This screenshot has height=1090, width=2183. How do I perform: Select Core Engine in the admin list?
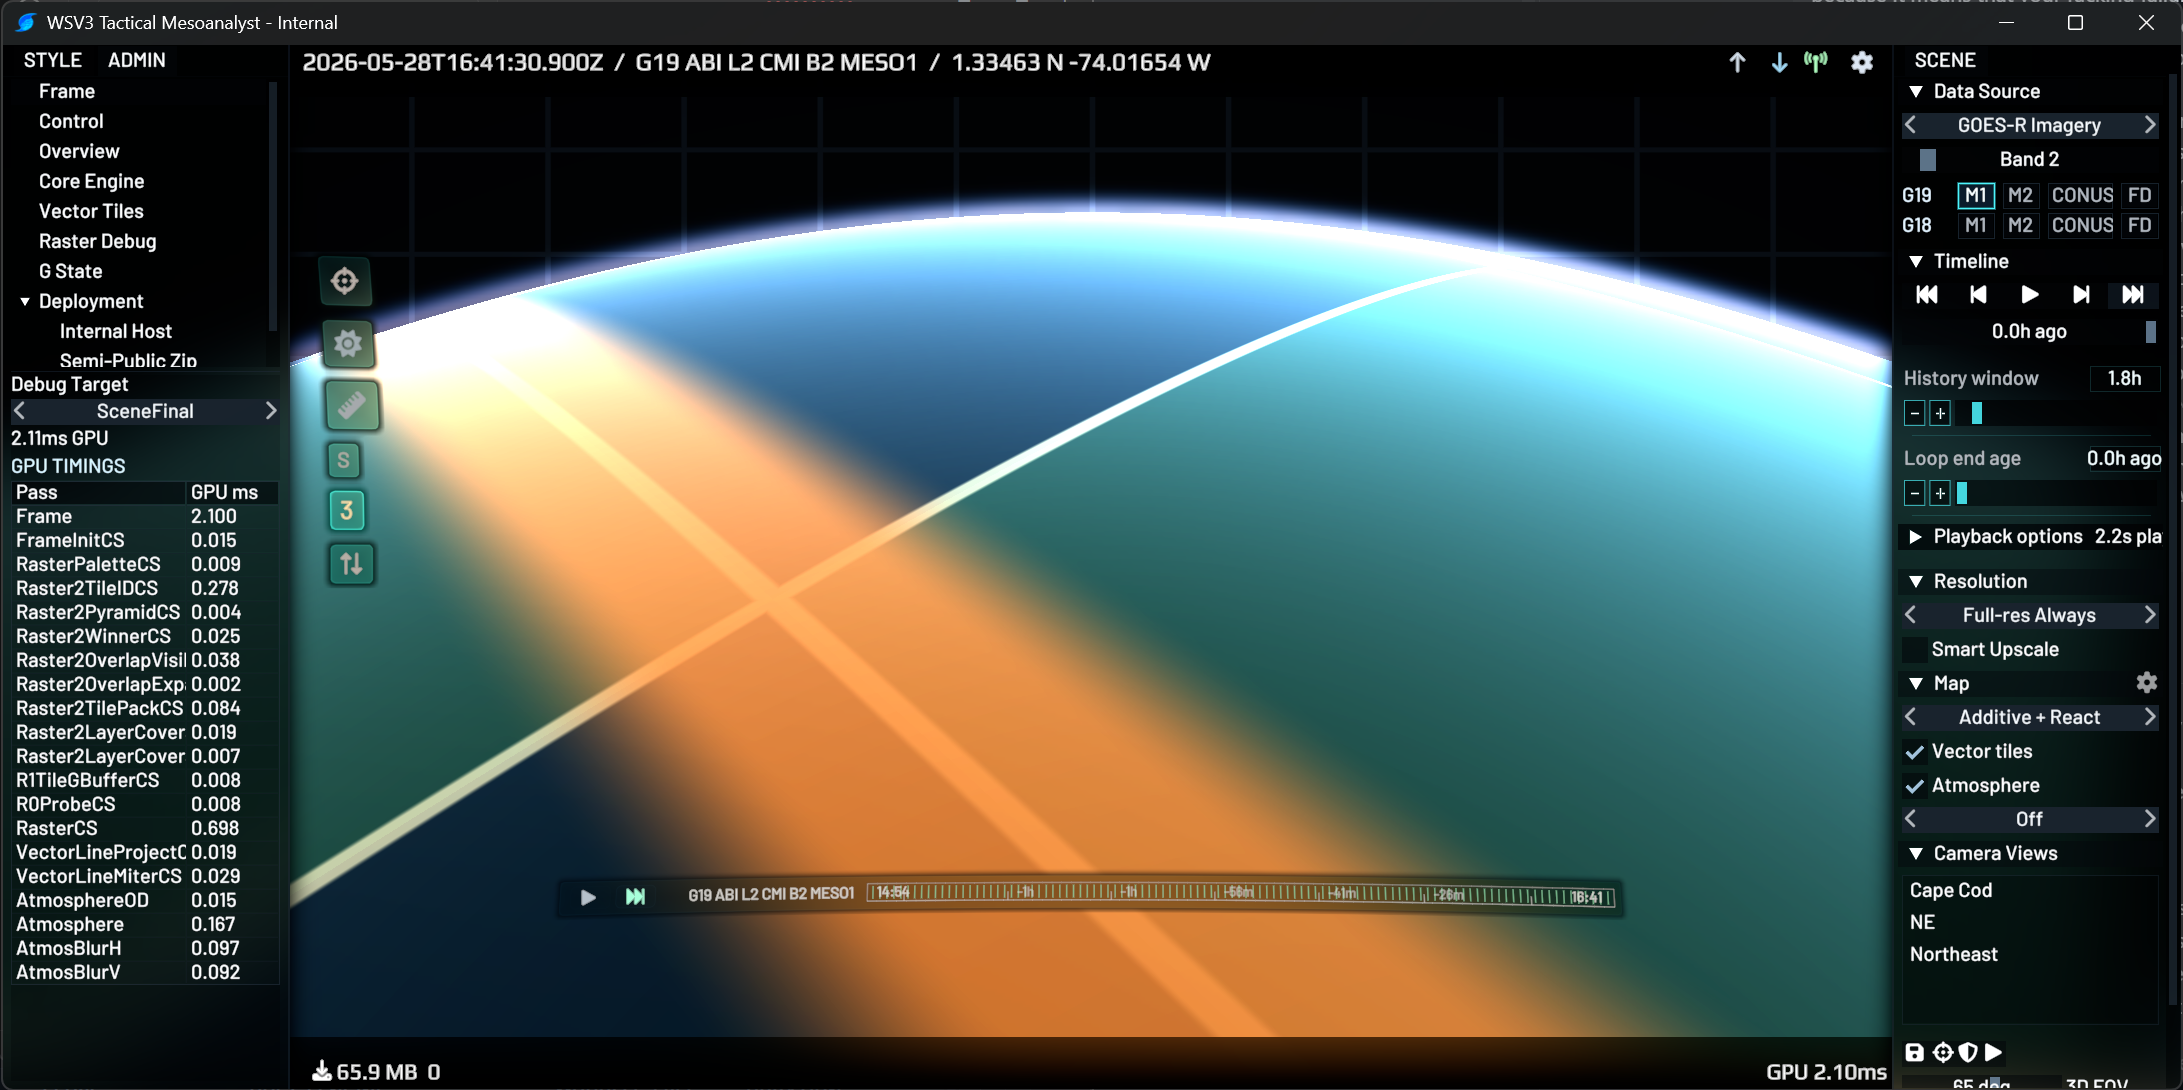click(x=91, y=181)
